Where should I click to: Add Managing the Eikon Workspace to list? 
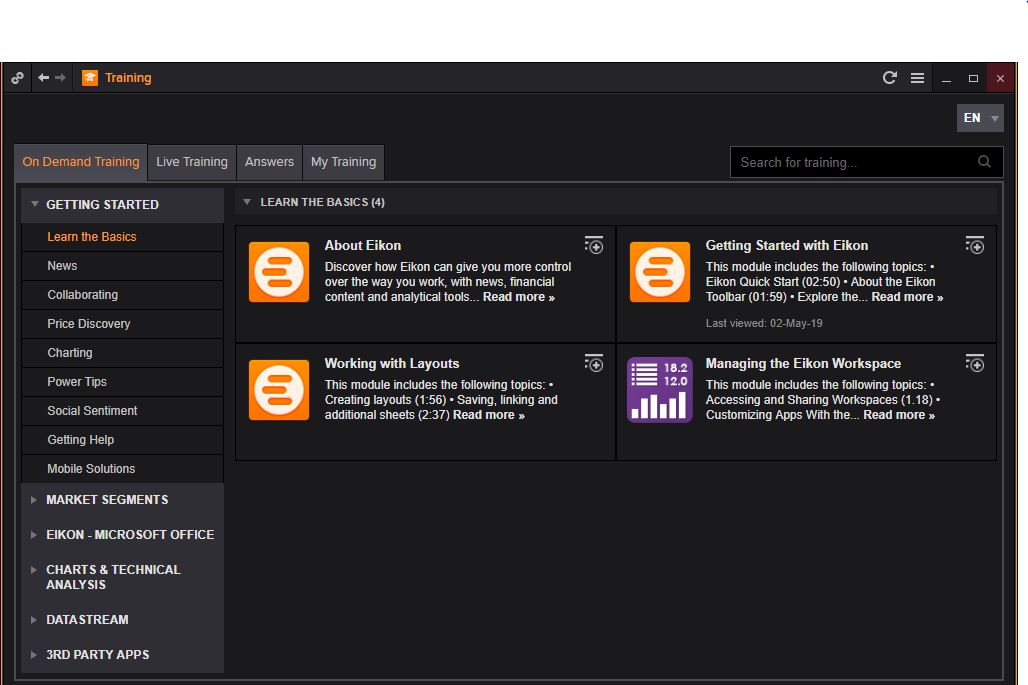(975, 363)
